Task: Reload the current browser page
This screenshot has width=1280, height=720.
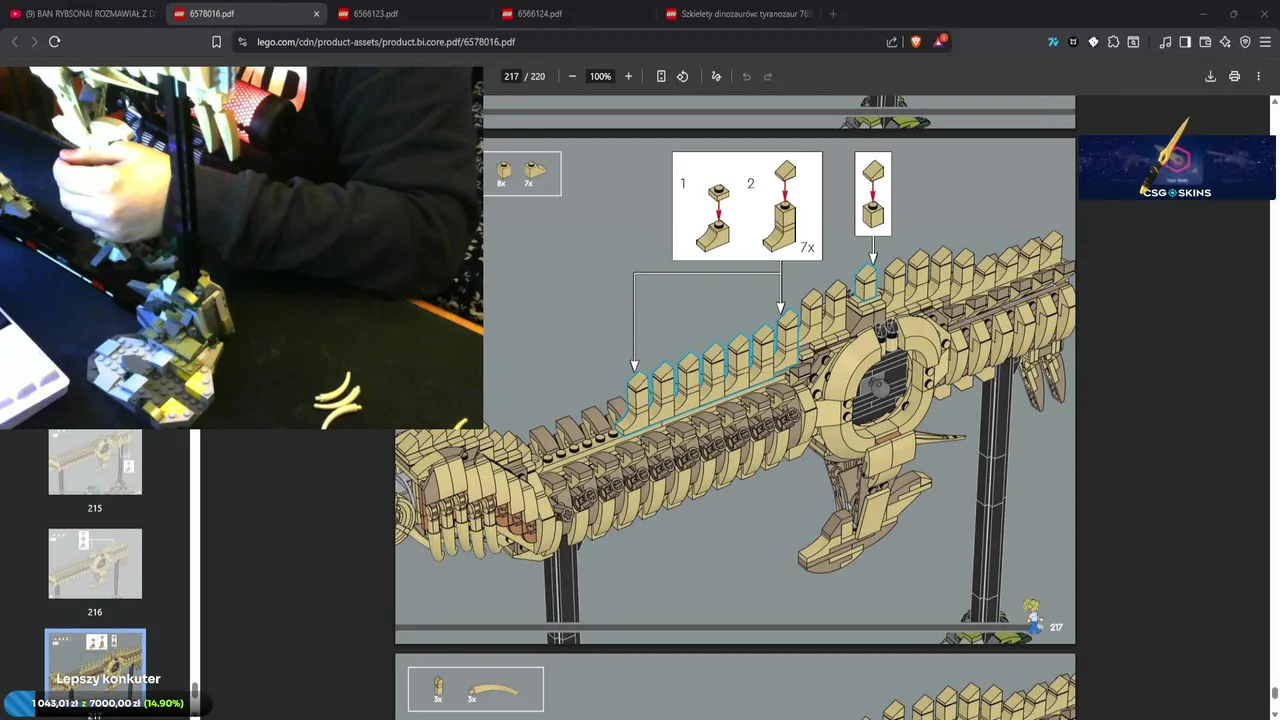Action: click(54, 42)
